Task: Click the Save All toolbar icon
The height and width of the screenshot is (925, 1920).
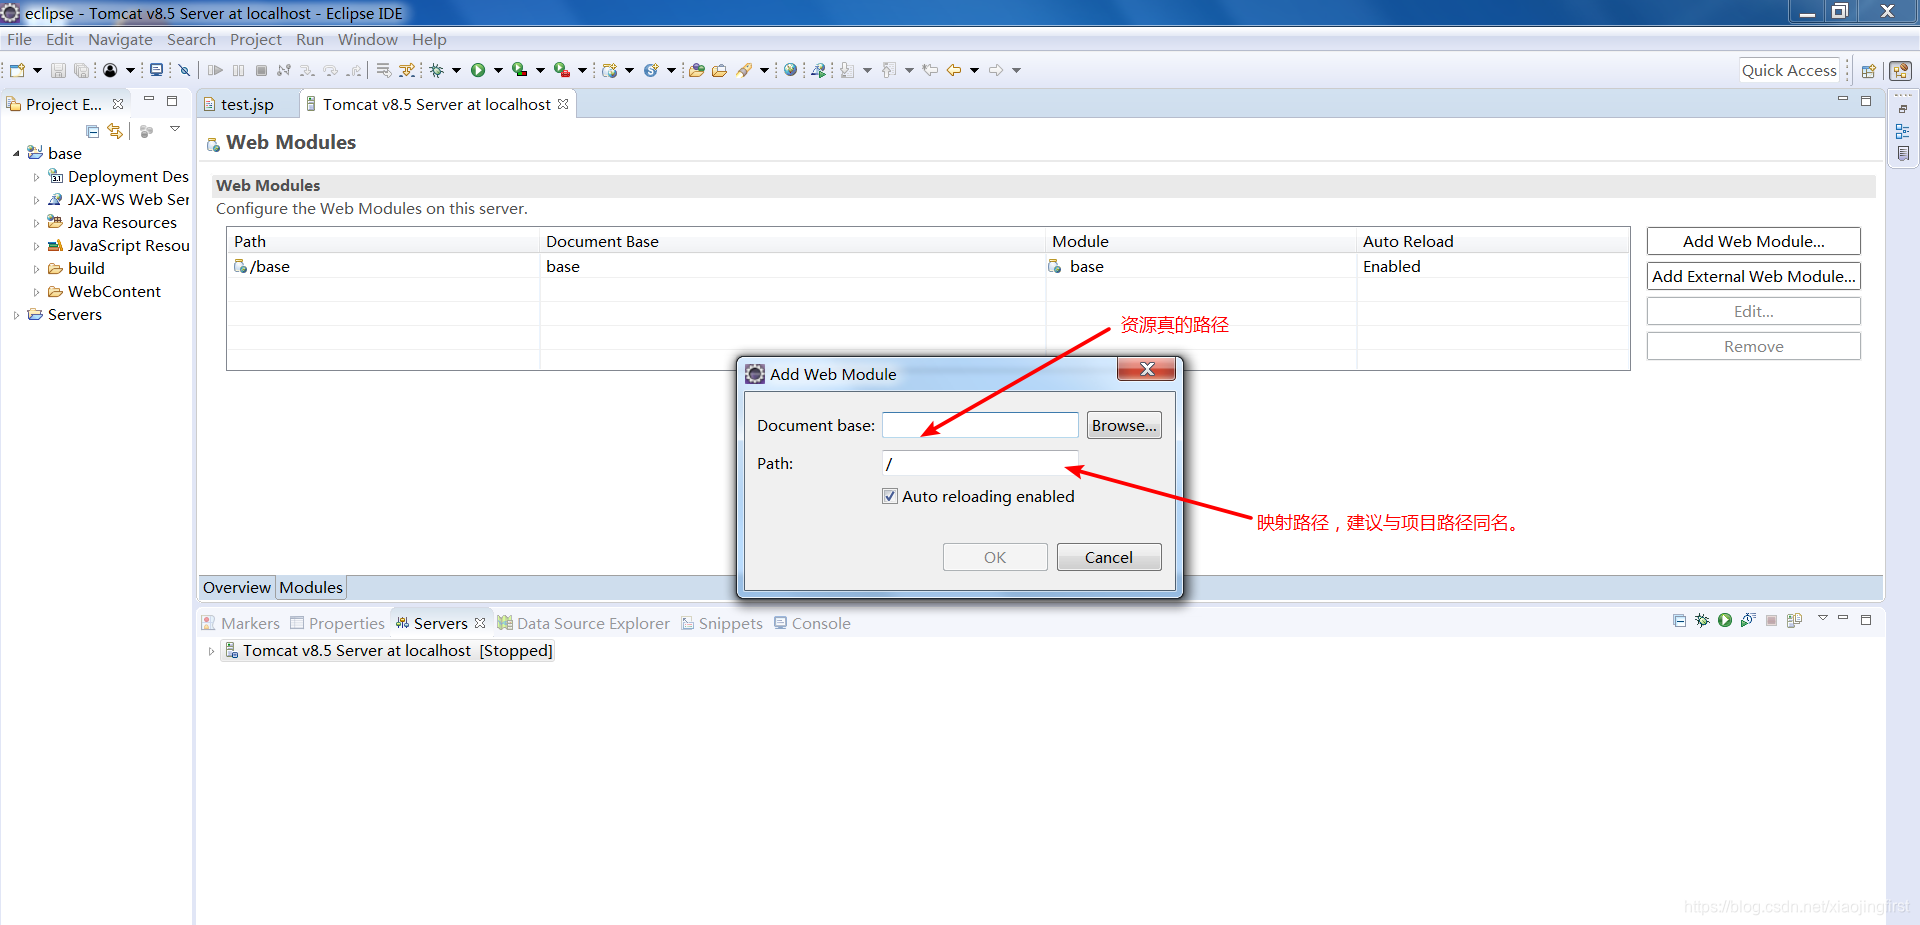Action: coord(81,70)
